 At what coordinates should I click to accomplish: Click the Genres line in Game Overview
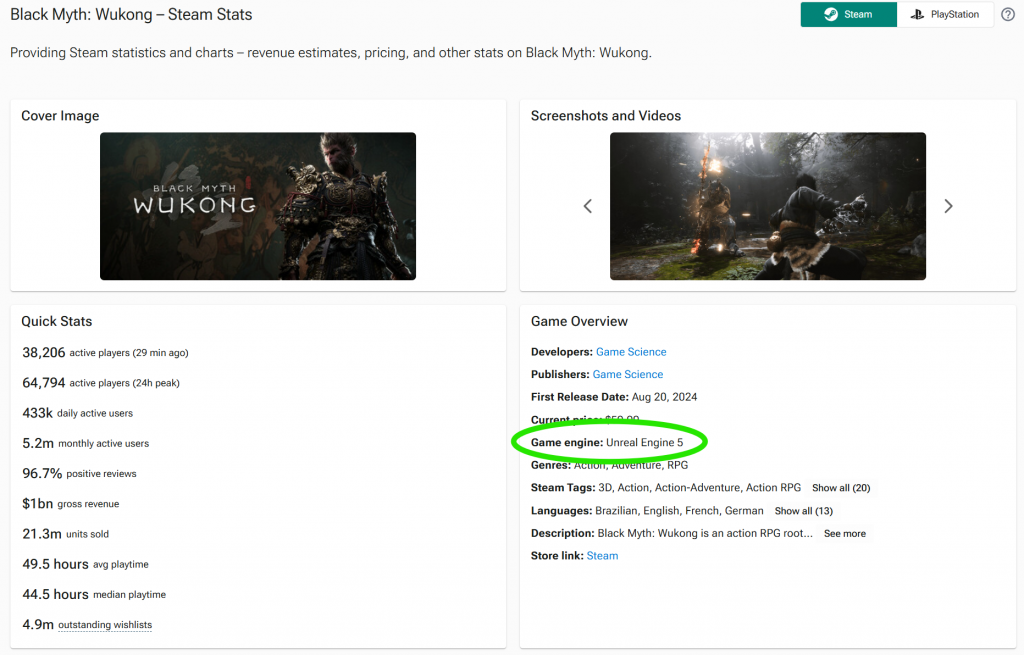609,465
